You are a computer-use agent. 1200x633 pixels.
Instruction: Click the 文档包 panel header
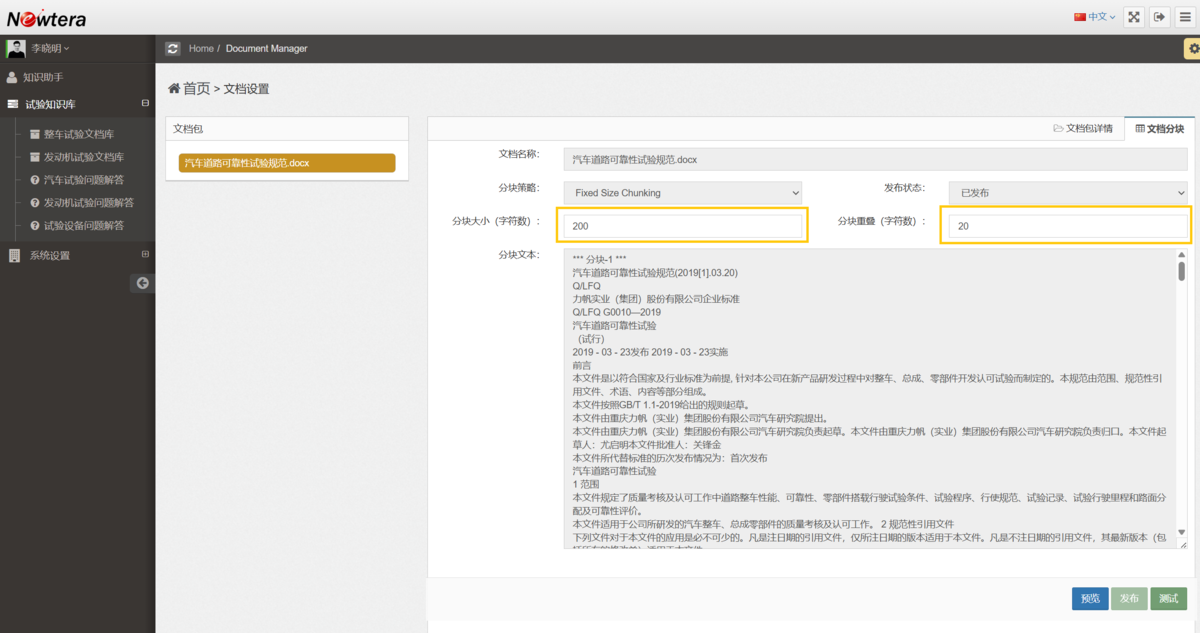[x=287, y=129]
